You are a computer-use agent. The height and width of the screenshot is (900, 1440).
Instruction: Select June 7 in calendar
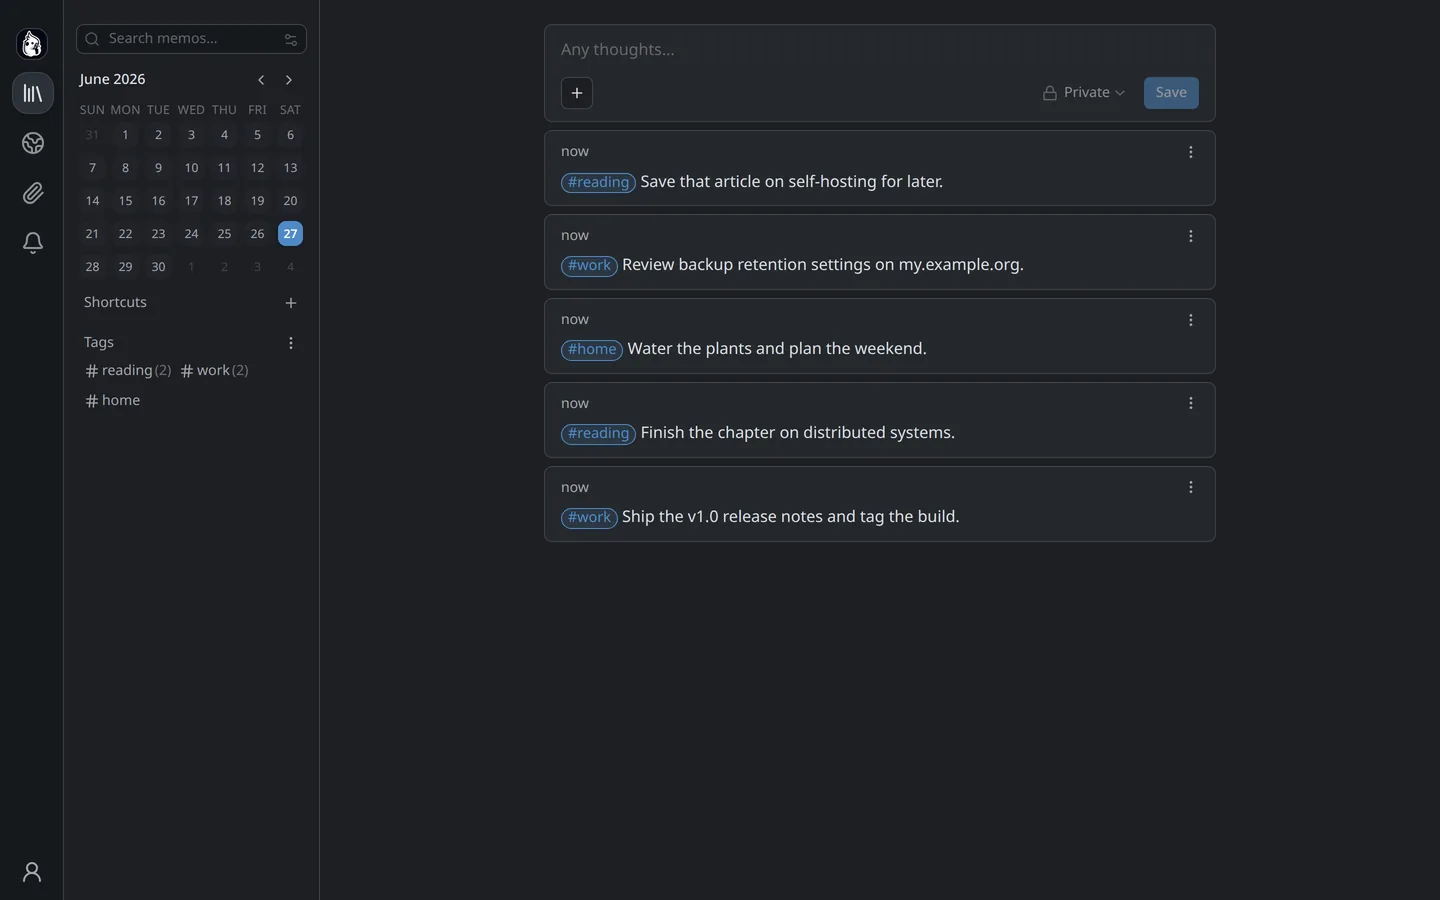(92, 168)
